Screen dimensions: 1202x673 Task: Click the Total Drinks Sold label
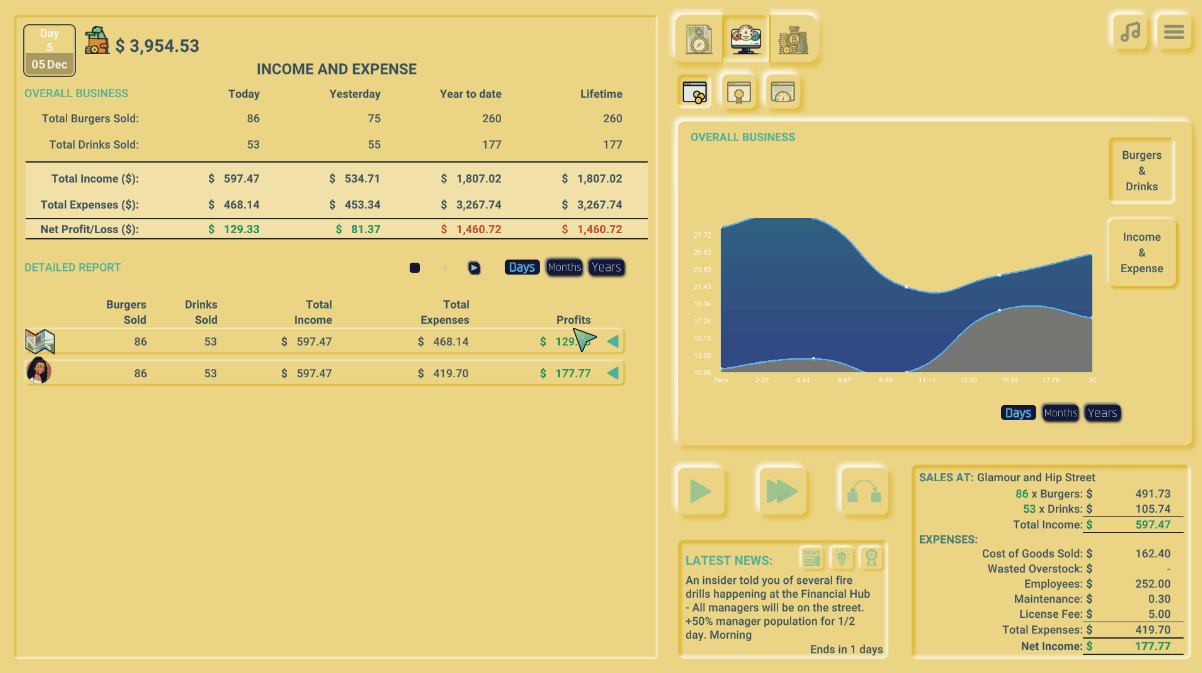(x=94, y=144)
